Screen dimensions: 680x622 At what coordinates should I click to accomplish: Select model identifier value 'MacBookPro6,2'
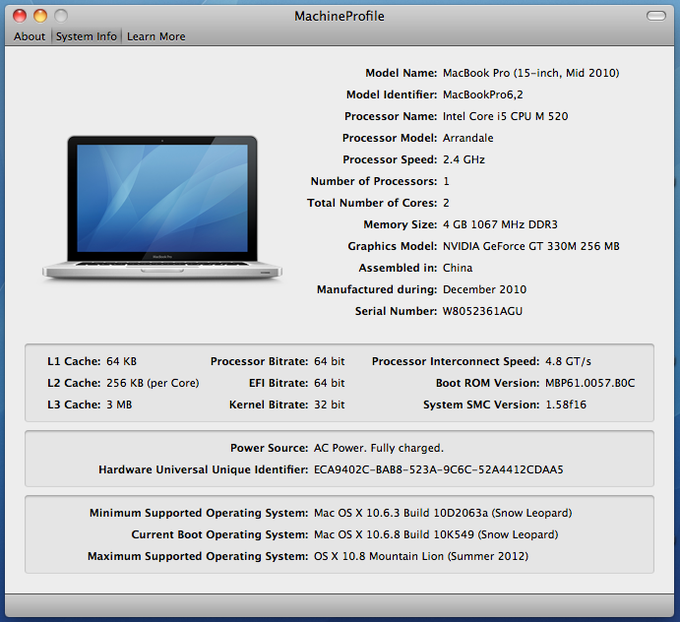483,95
